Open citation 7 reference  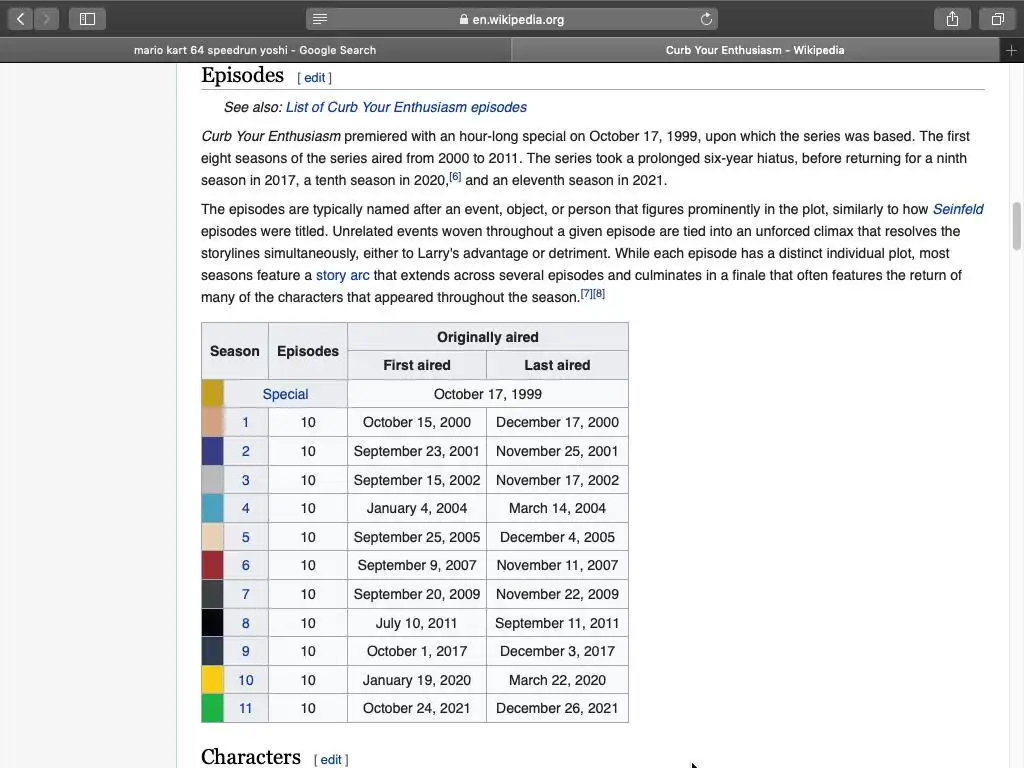586,294
